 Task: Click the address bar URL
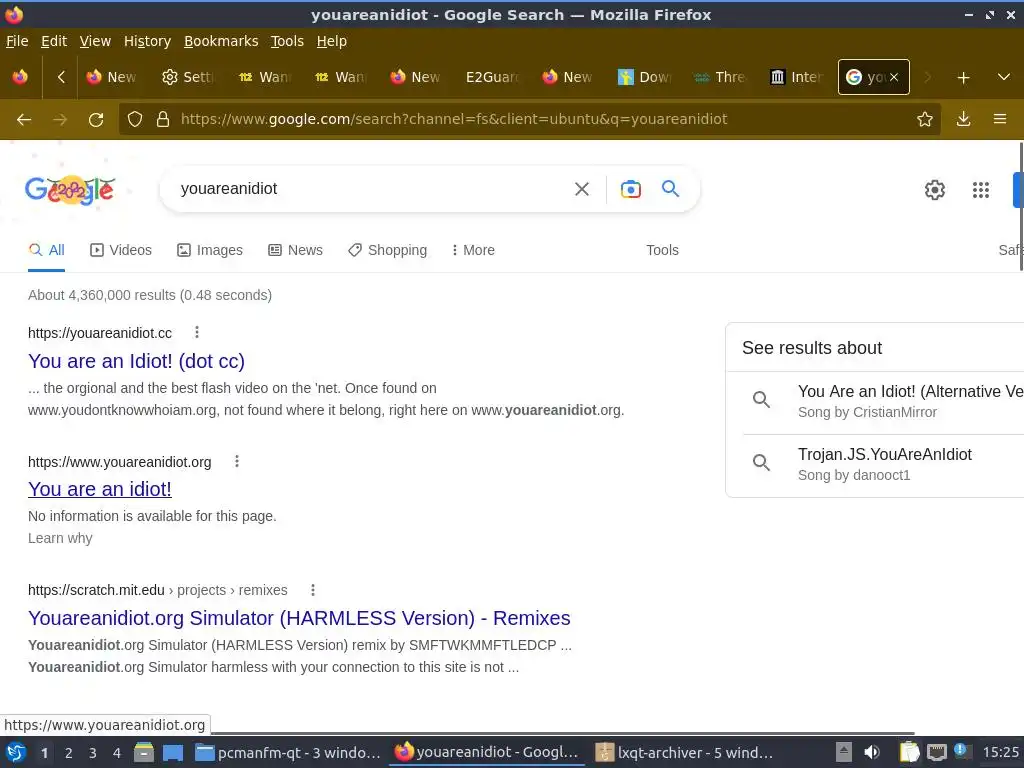454,119
